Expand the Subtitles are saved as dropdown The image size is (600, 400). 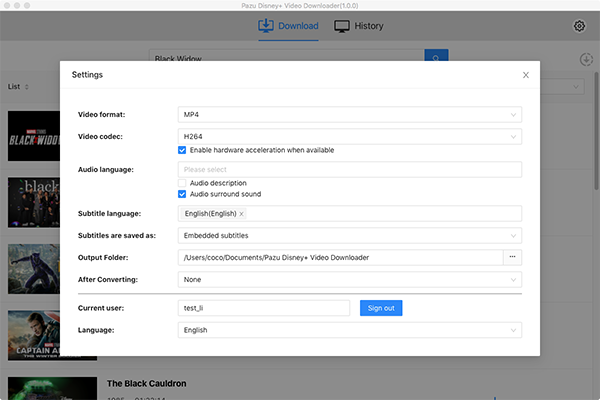(350, 235)
